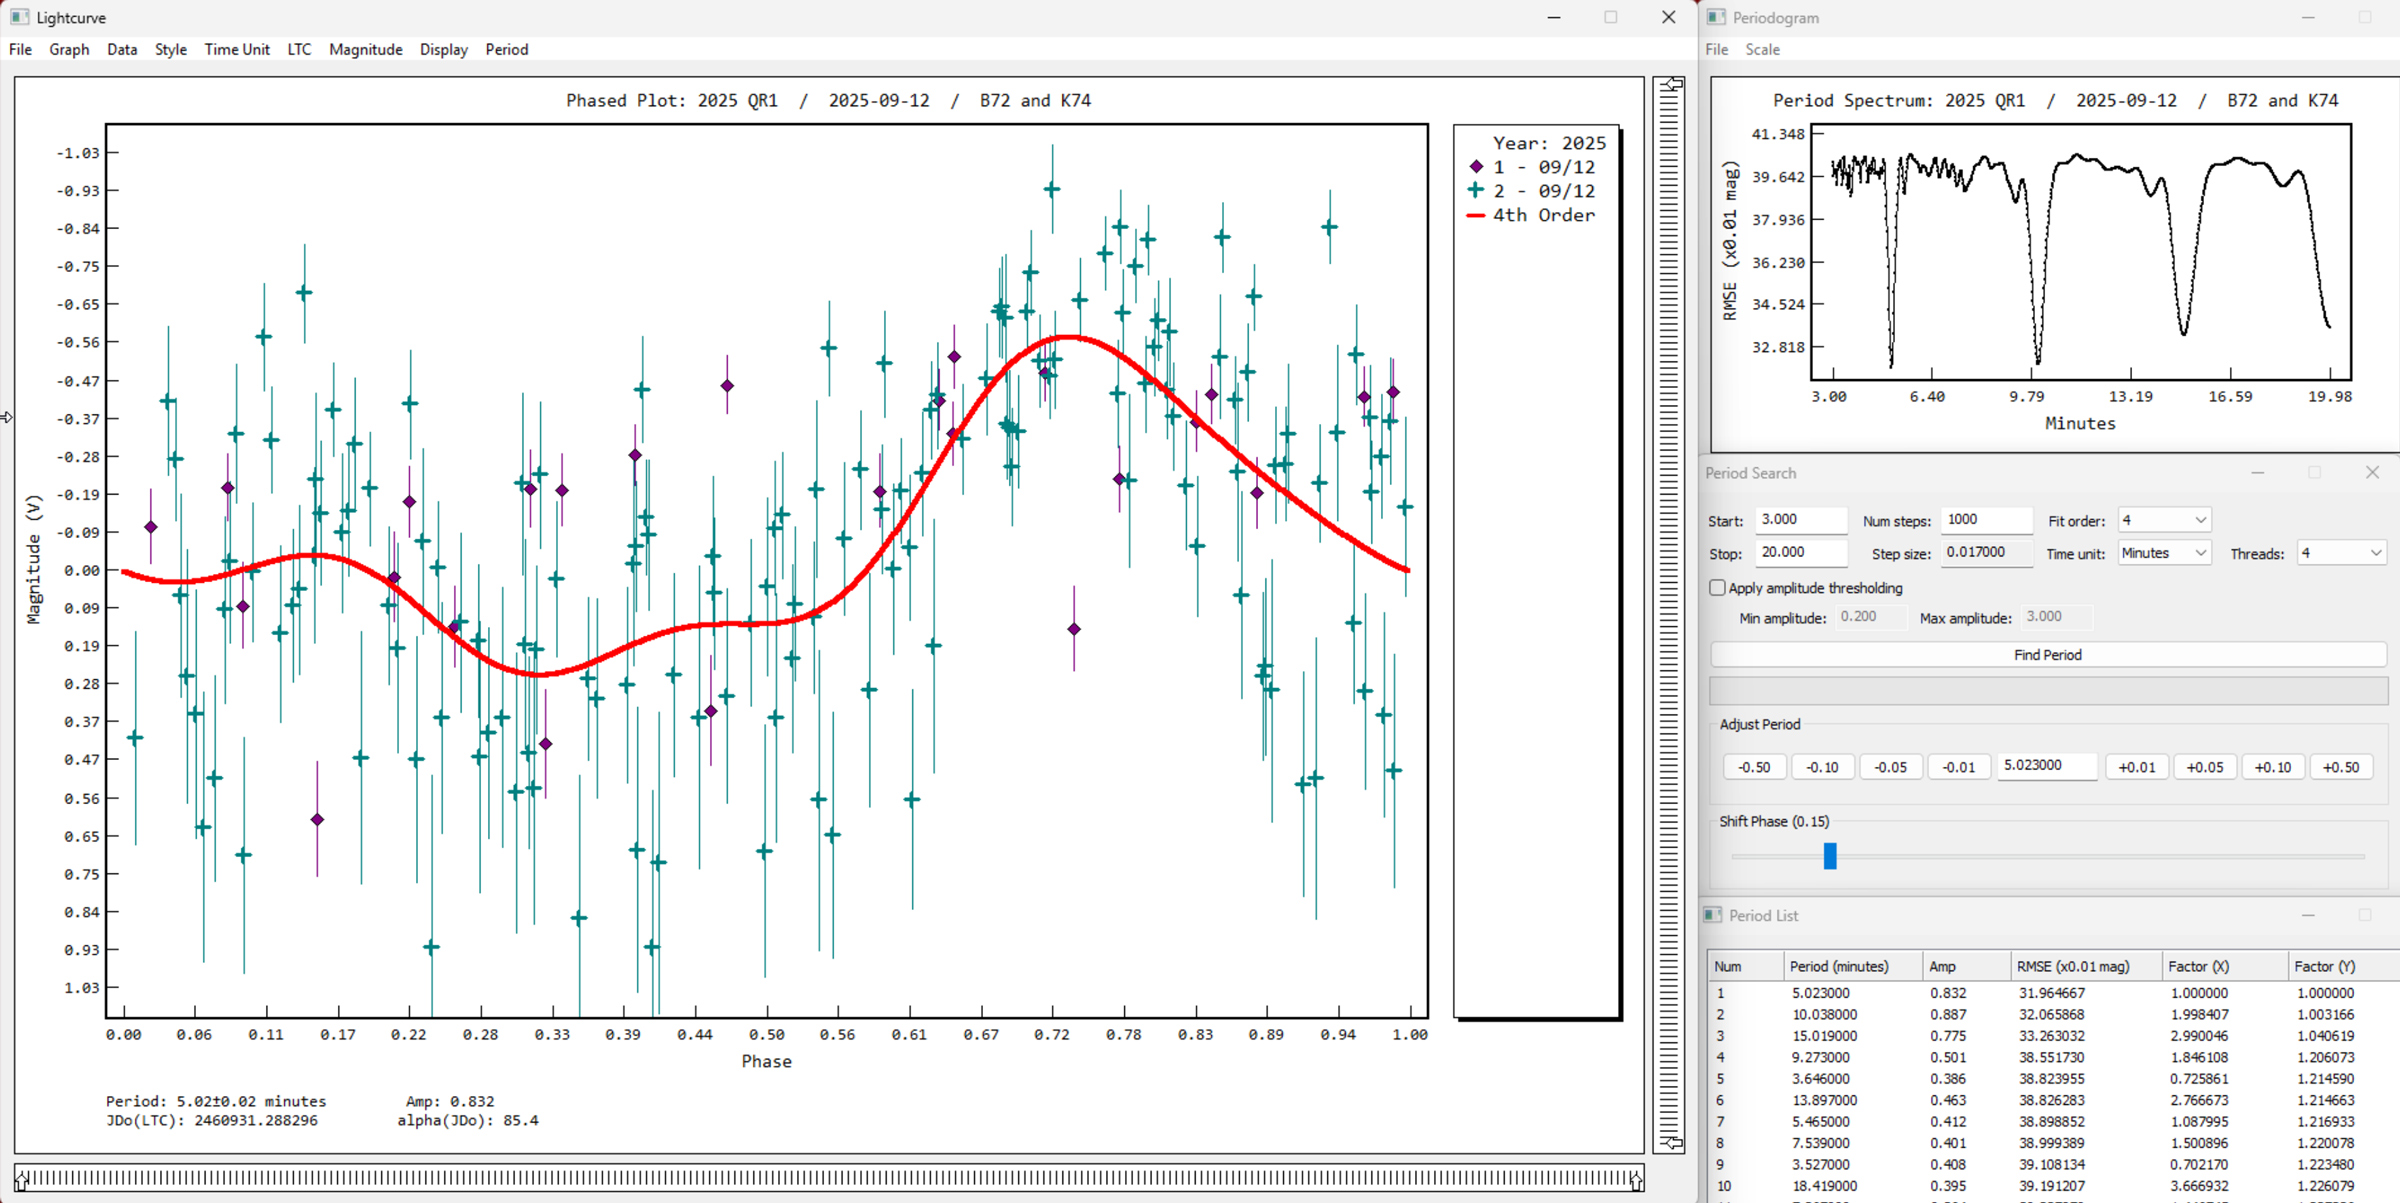Open the Graph menu
The width and height of the screenshot is (2400, 1203).
click(x=69, y=49)
